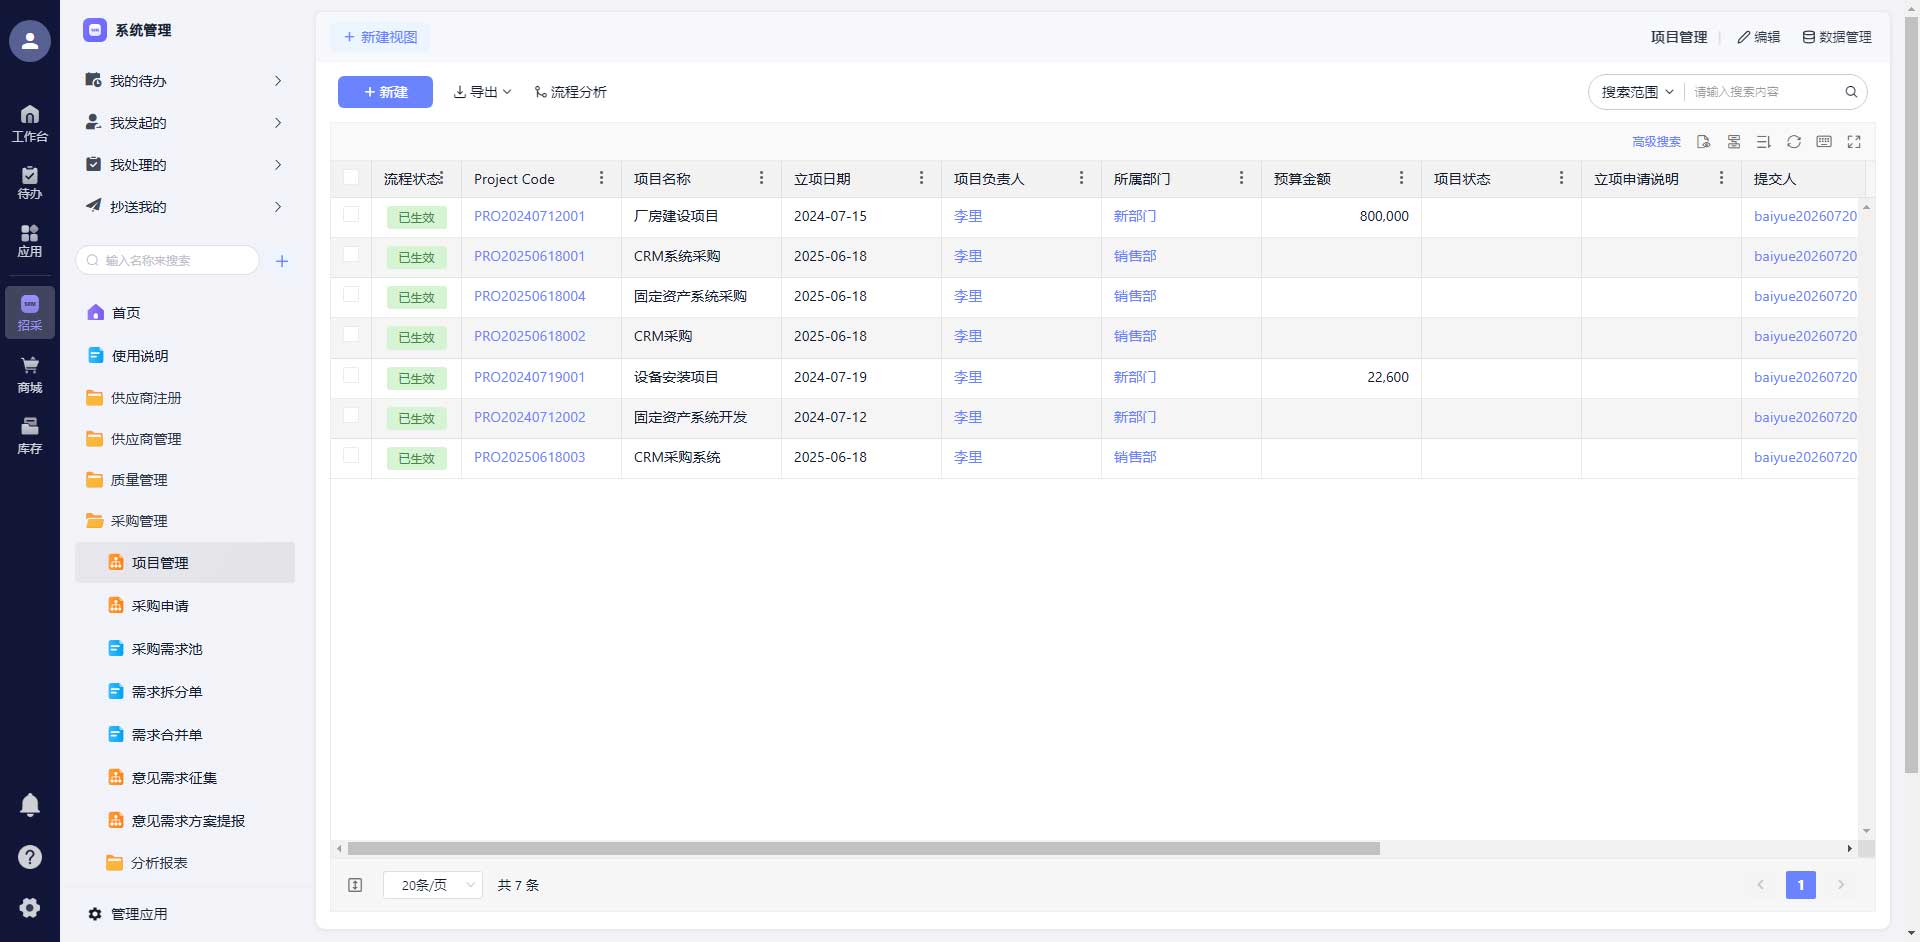The height and width of the screenshot is (942, 1920).
Task: Open the user avatar profile icon
Action: tap(30, 41)
